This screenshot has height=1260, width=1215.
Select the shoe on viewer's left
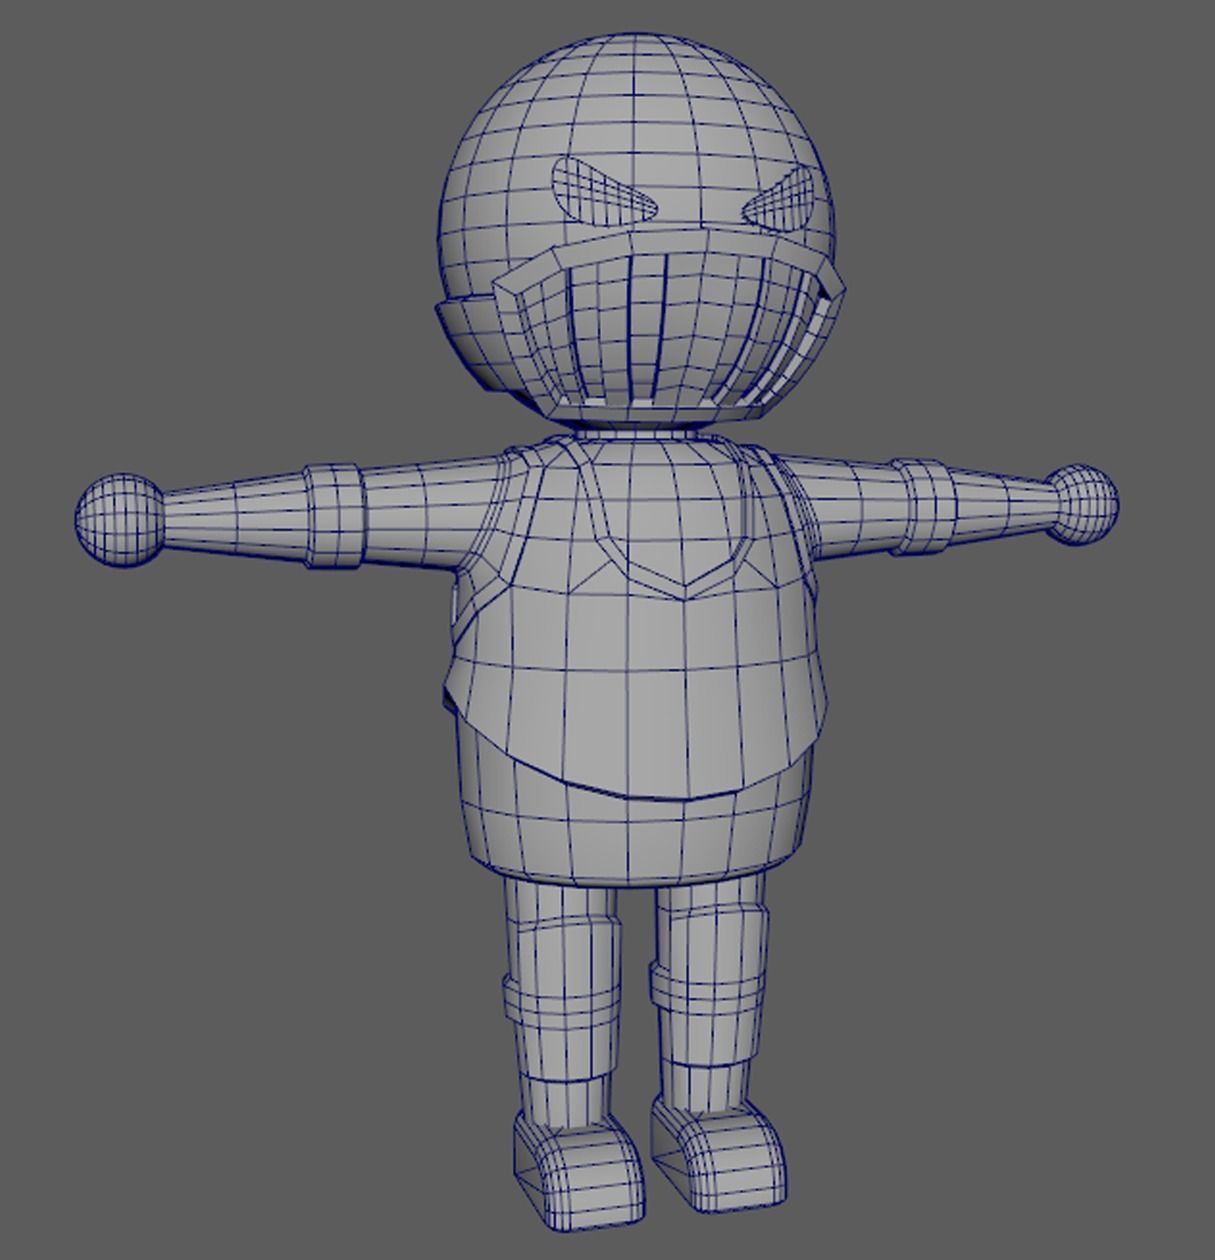(x=578, y=1169)
